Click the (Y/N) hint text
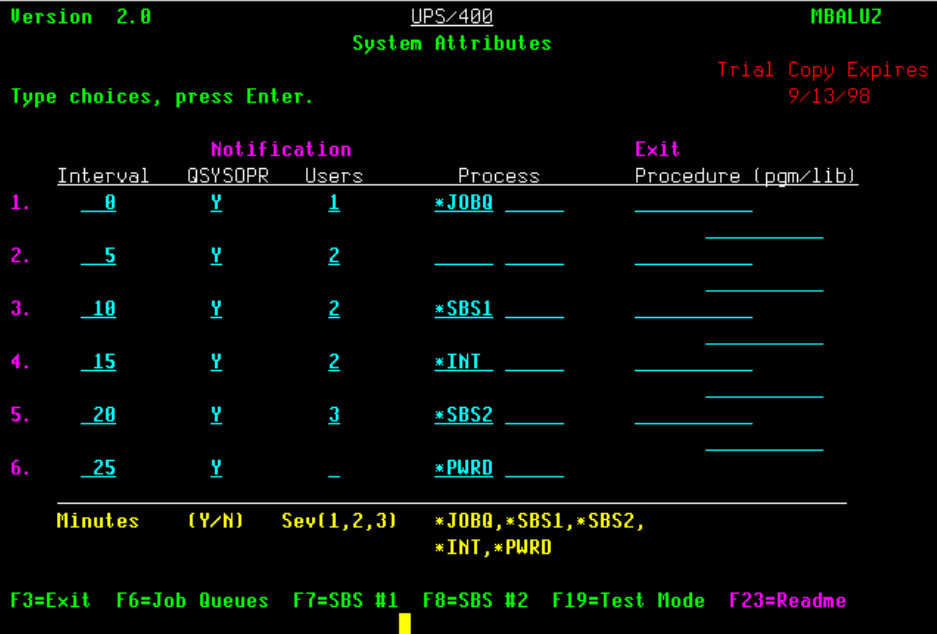This screenshot has width=937, height=634. point(216,521)
